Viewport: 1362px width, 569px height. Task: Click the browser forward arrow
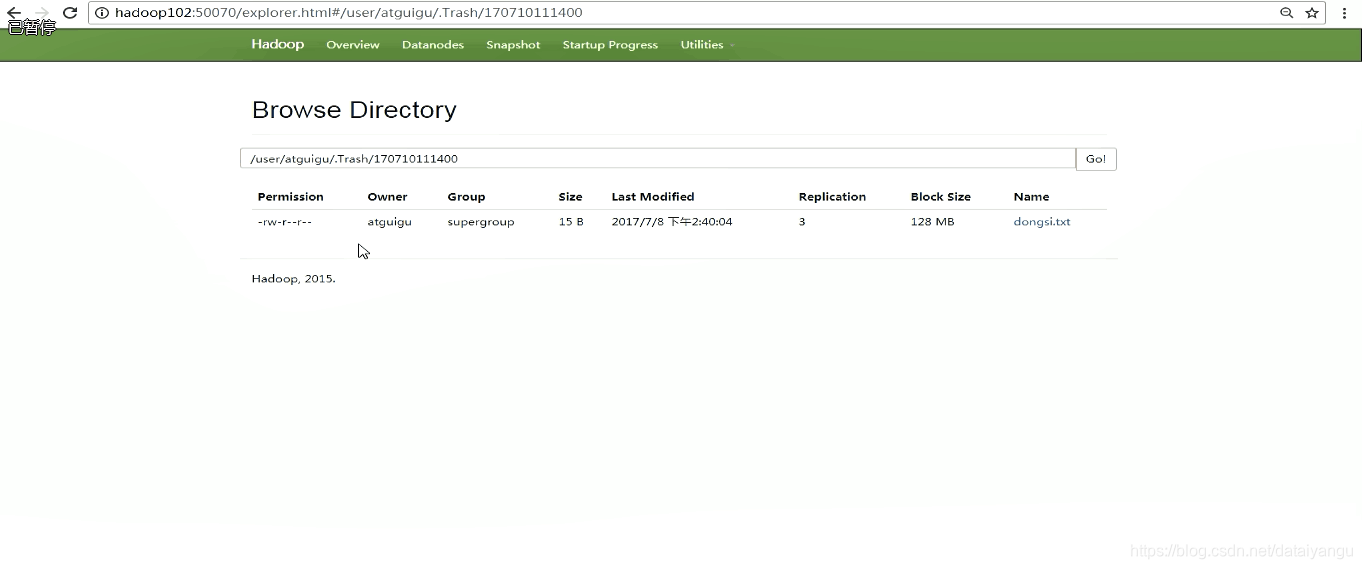click(42, 13)
